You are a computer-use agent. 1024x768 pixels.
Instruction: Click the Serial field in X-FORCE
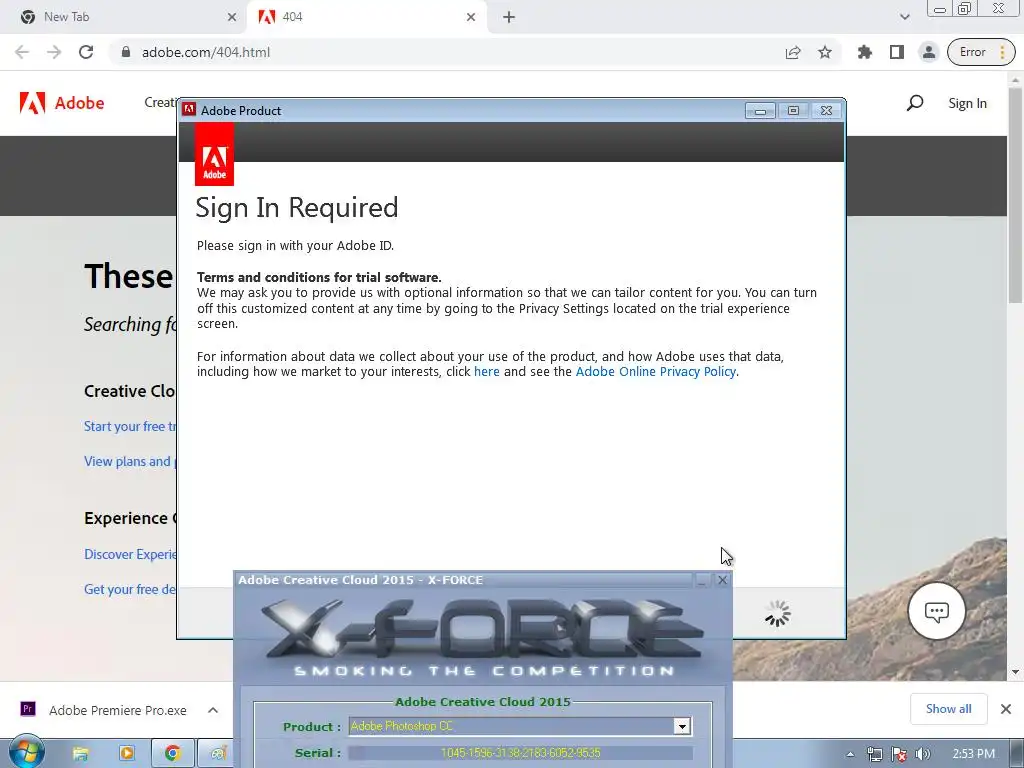click(x=520, y=753)
